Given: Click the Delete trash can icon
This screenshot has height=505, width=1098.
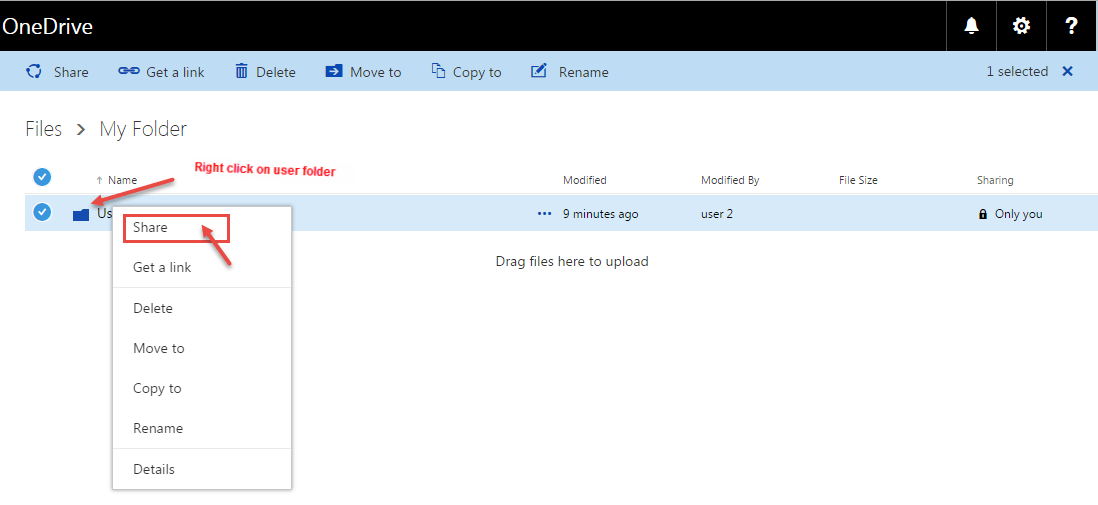Looking at the screenshot, I should click(242, 71).
